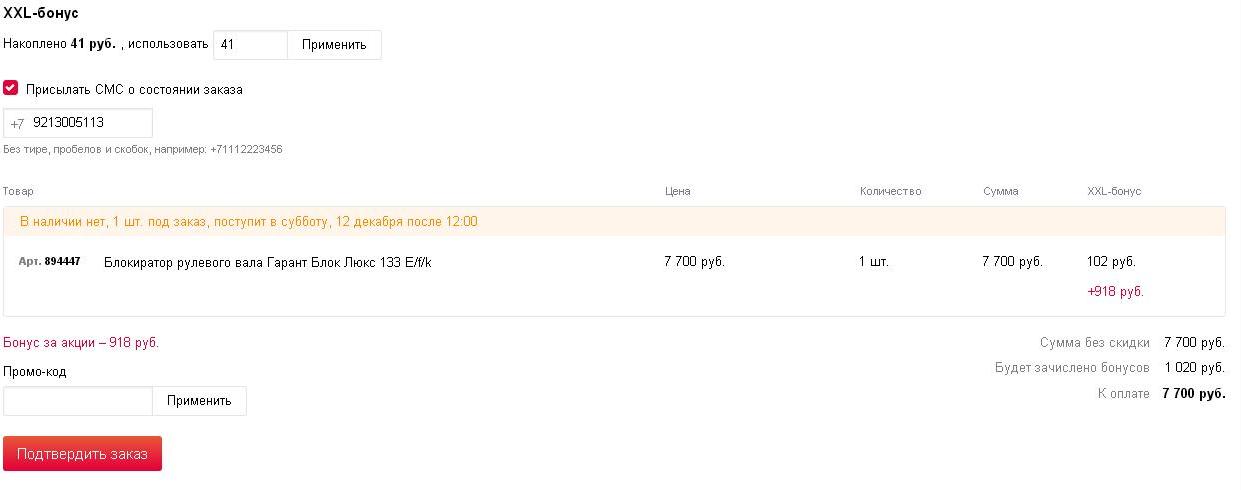Apply the XXL-бонус amount with Применить
The height and width of the screenshot is (490, 1241).
[x=334, y=45]
